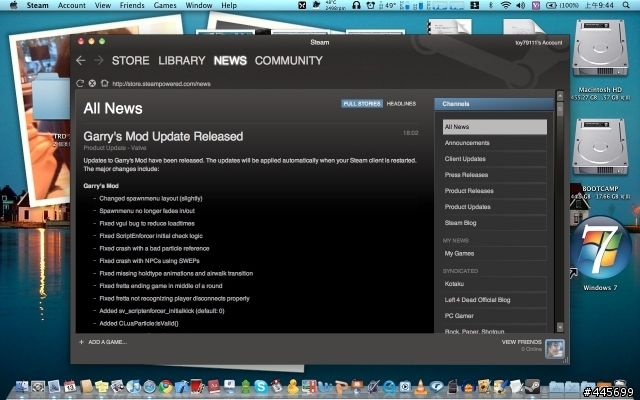Image resolution: width=640 pixels, height=400 pixels.
Task: Select the Kotaku channel
Action: (x=495, y=284)
